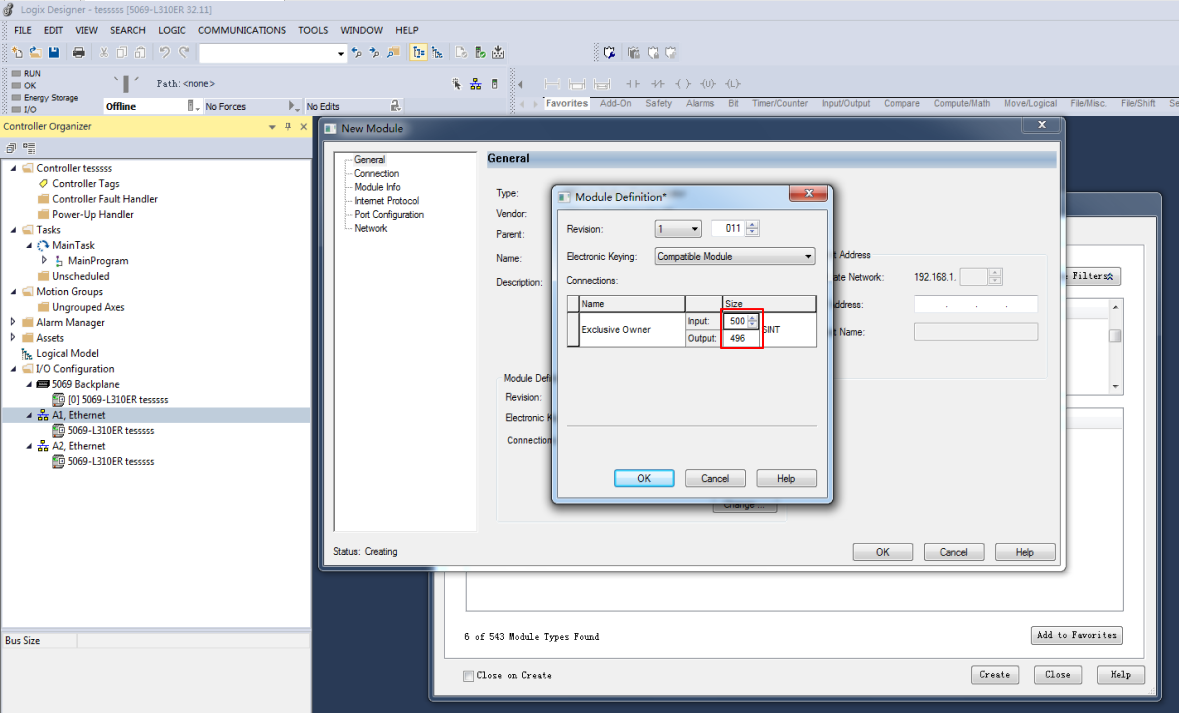Click Add to Favorites button

[1077, 636]
